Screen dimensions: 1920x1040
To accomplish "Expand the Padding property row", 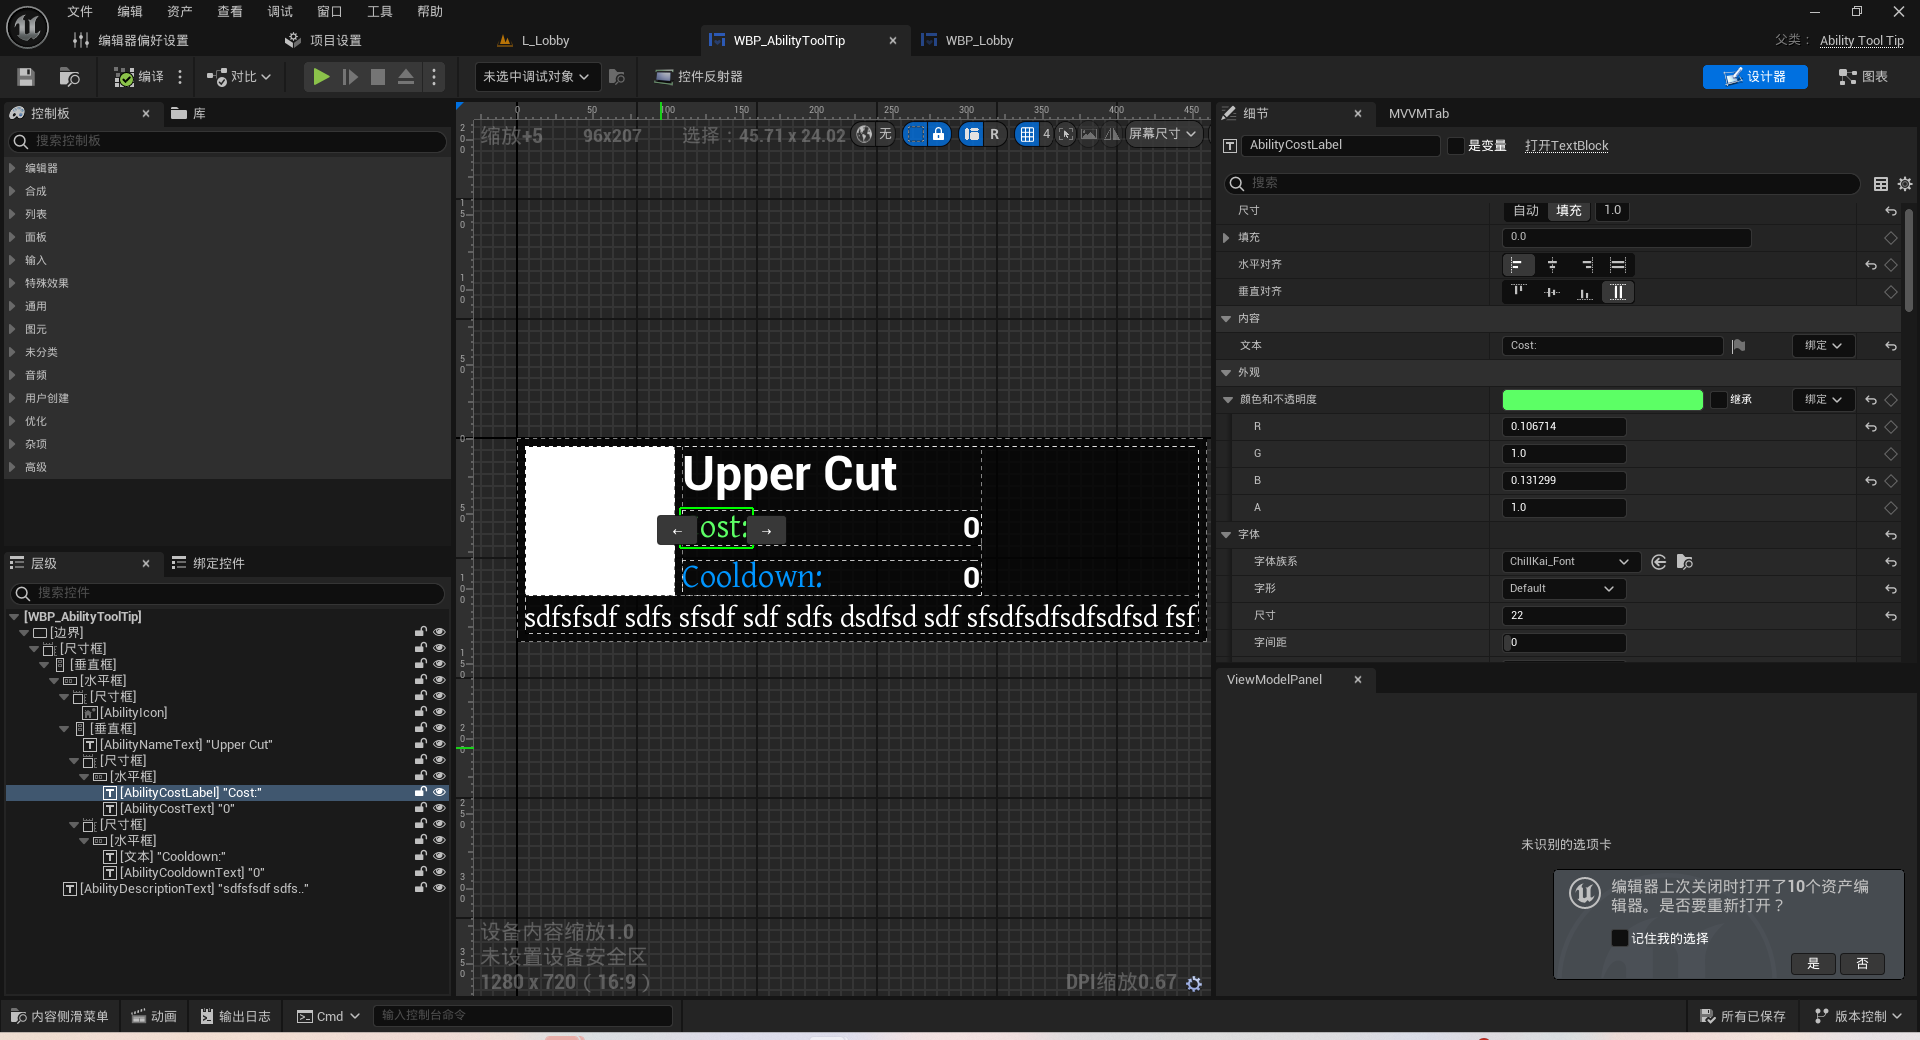I will pos(1227,238).
